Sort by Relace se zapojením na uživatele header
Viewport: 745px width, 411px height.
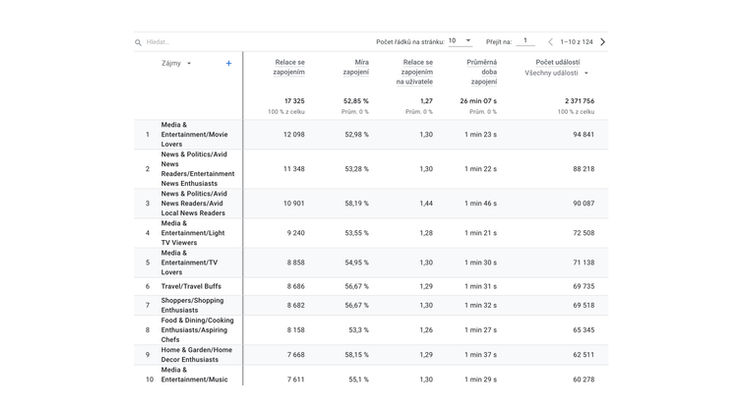coord(415,72)
